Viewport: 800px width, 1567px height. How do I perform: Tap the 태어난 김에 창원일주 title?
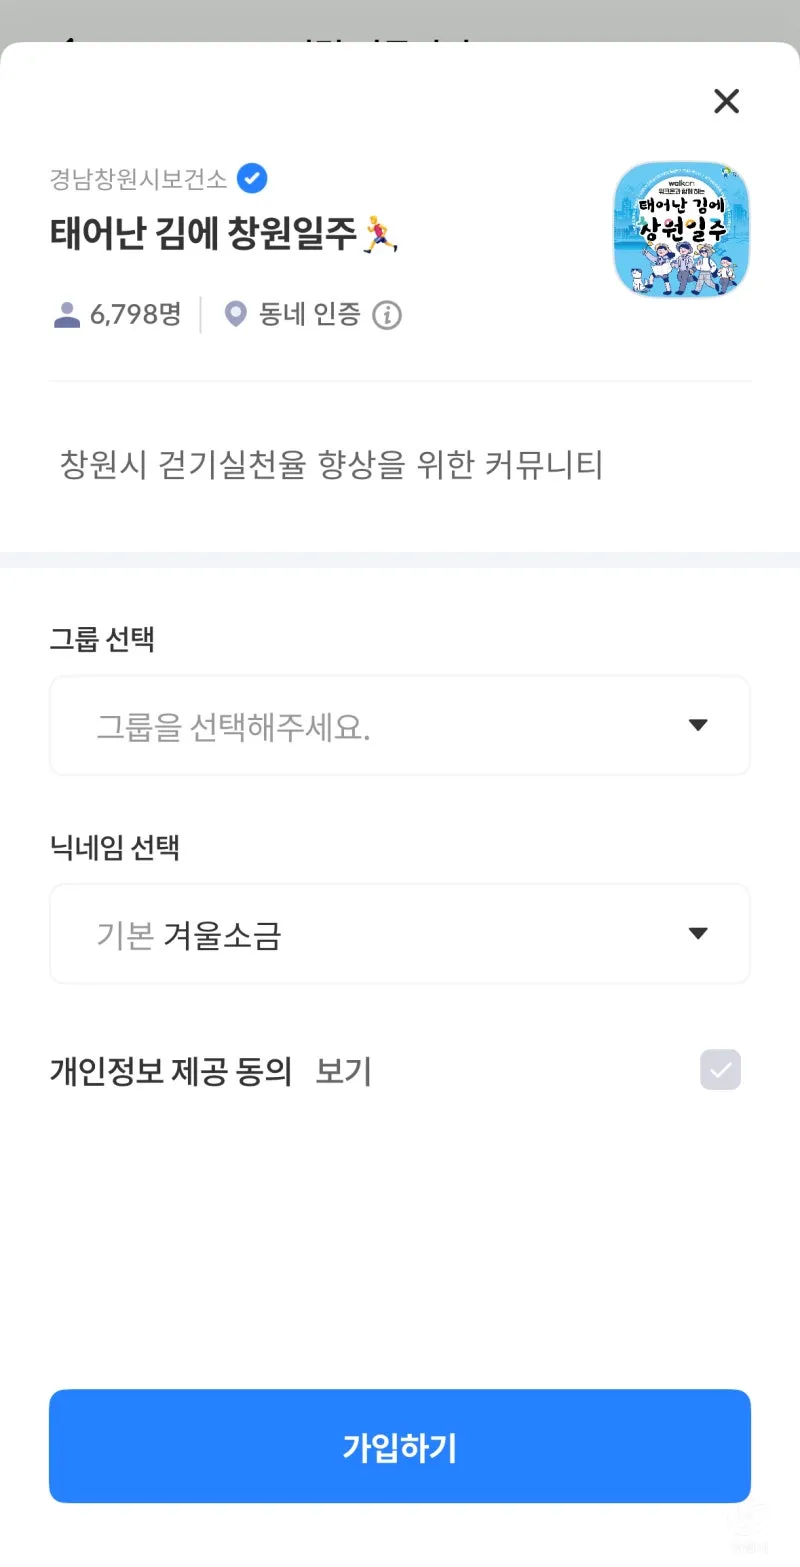[203, 234]
